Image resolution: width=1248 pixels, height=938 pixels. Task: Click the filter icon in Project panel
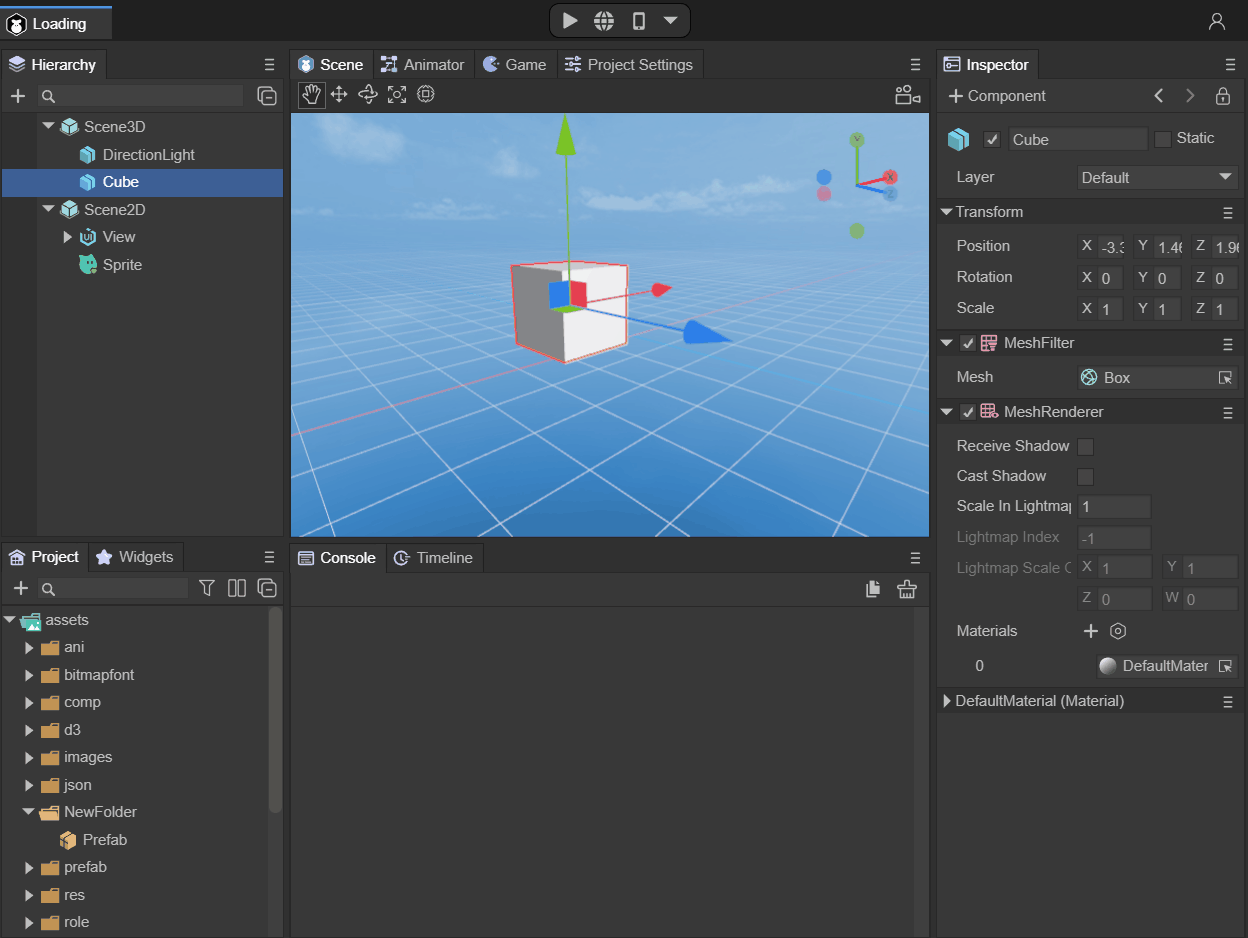click(x=207, y=588)
